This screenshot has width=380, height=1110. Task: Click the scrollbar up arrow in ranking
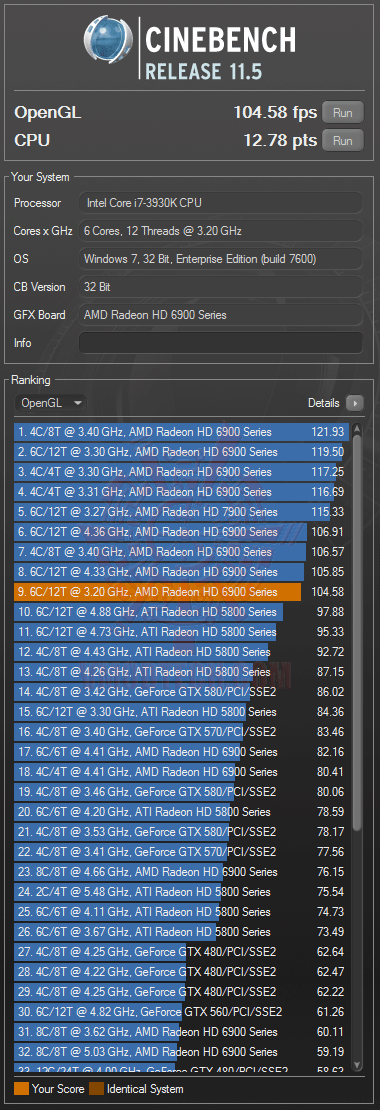tap(357, 428)
